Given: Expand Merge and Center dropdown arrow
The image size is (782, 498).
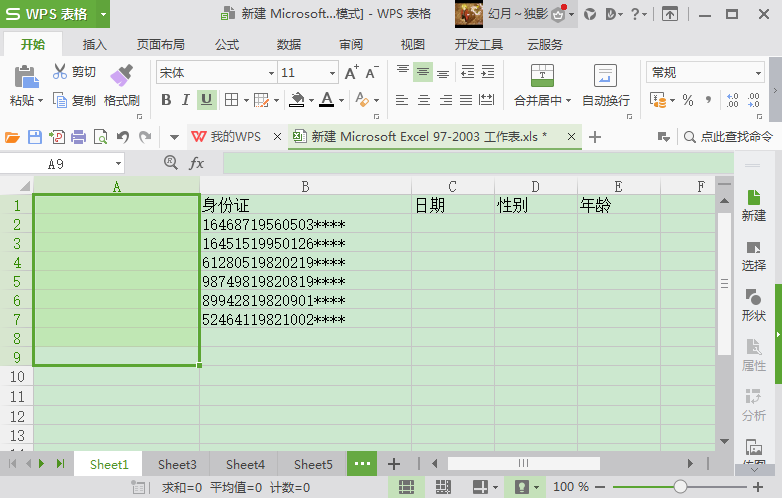Looking at the screenshot, I should (568, 101).
